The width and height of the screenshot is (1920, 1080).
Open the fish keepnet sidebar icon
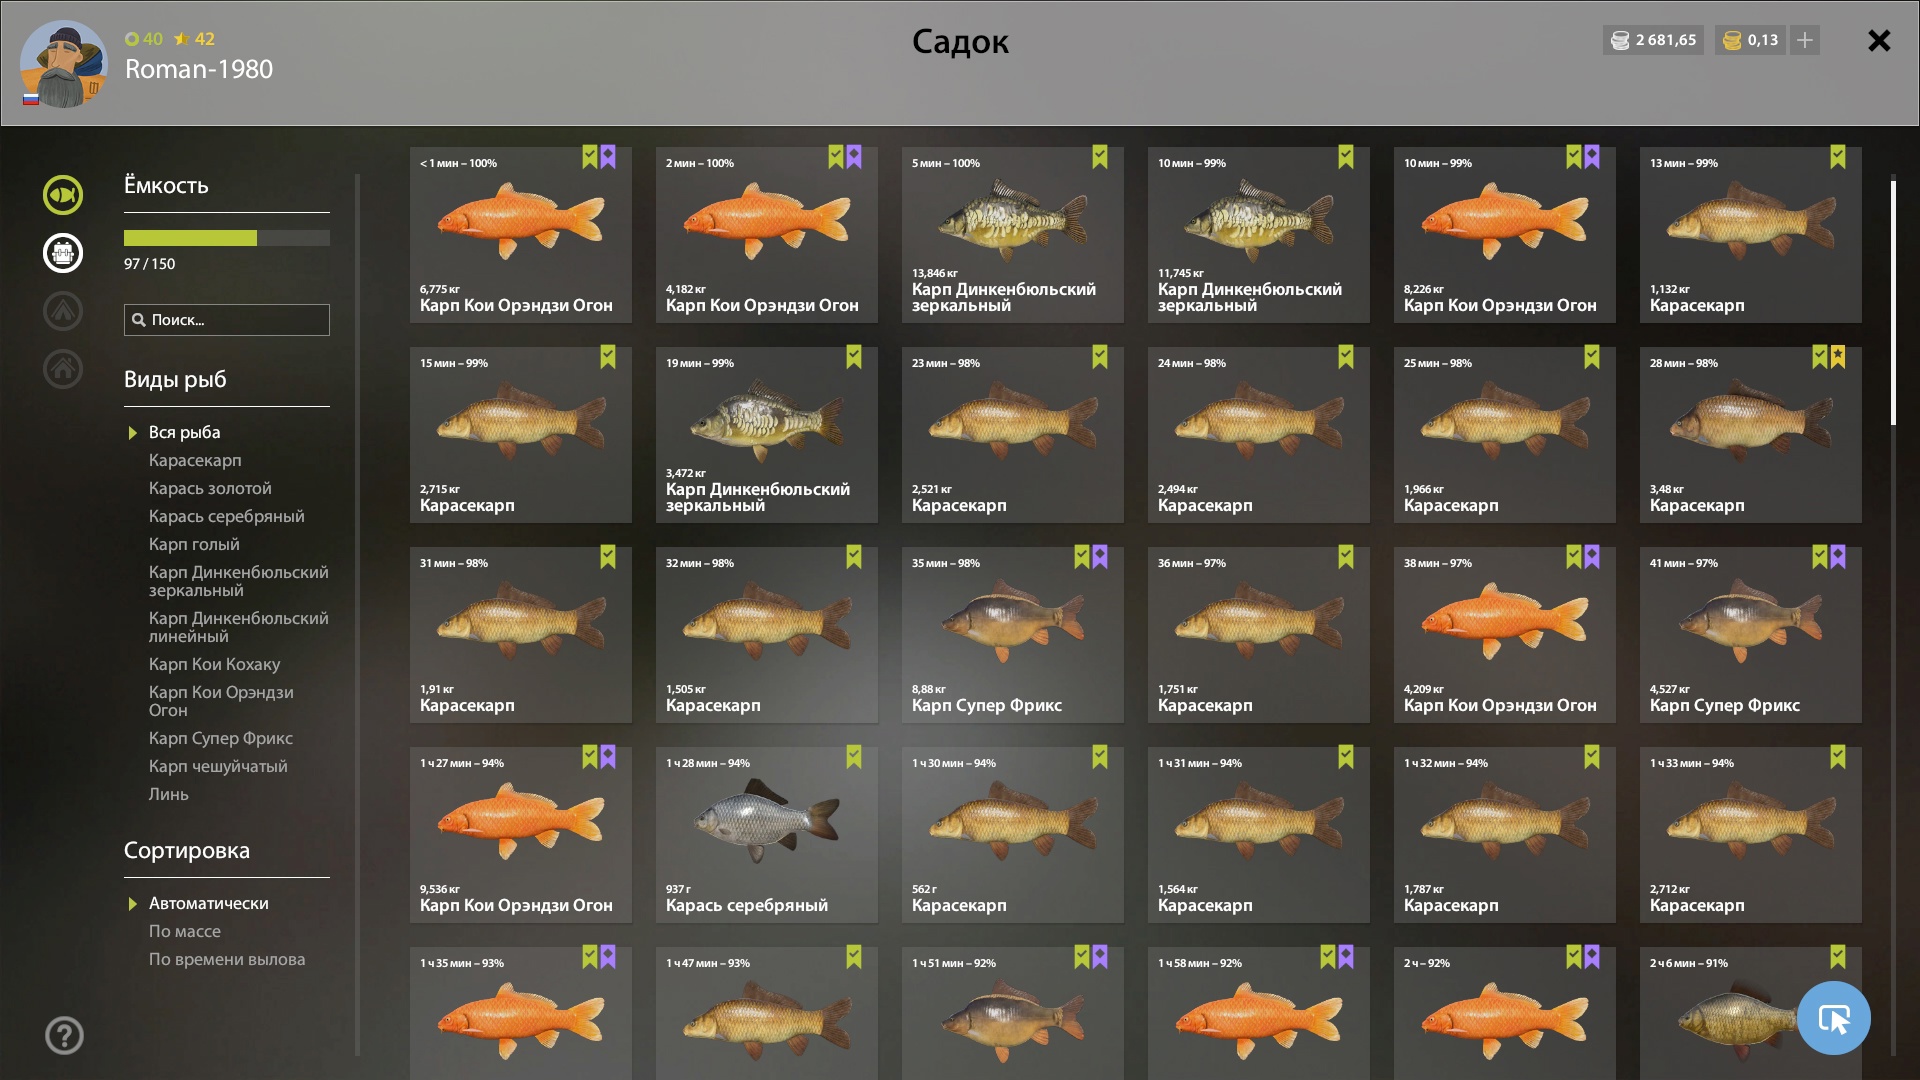point(62,195)
